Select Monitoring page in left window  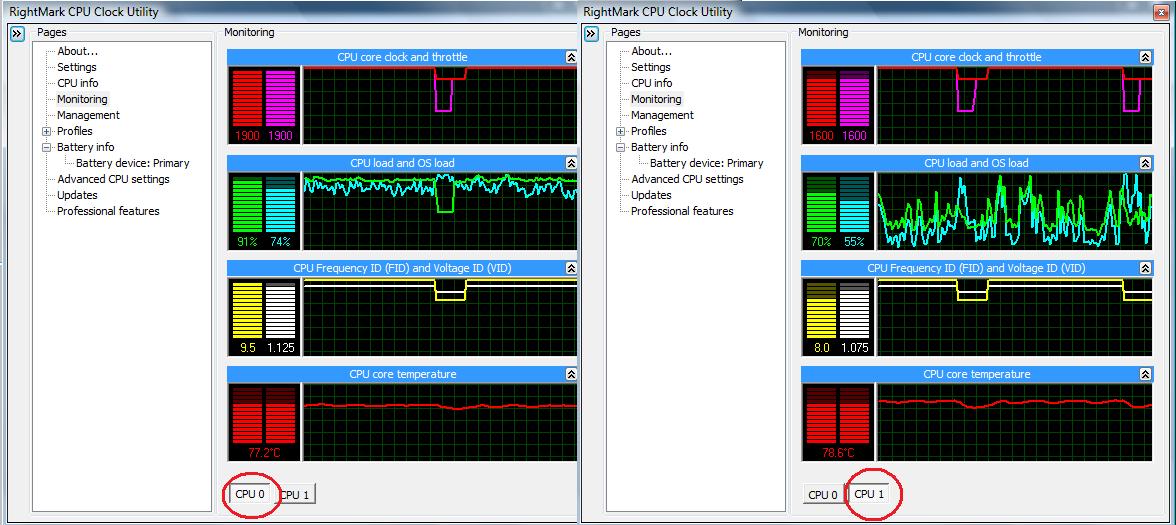(82, 99)
